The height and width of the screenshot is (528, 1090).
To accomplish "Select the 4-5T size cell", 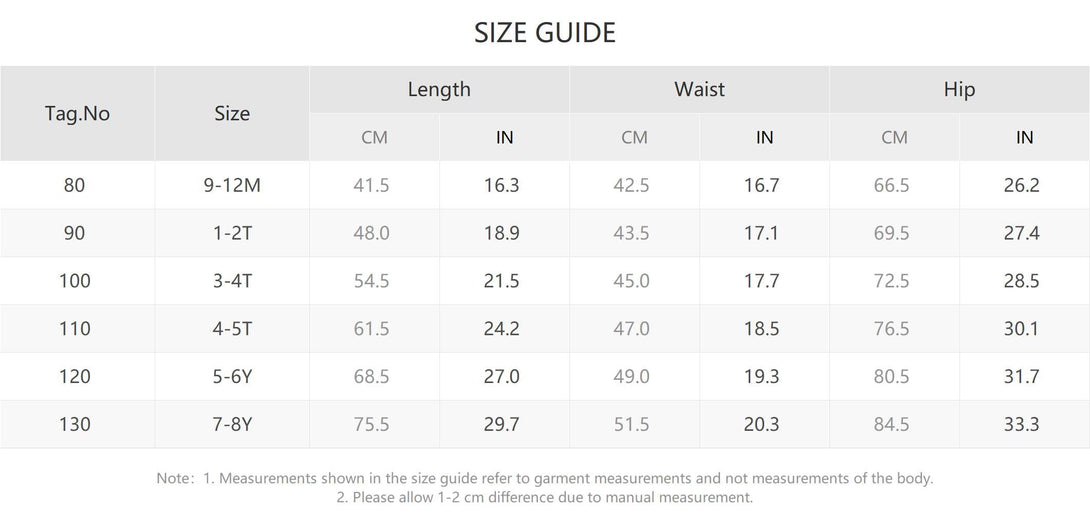I will point(232,329).
